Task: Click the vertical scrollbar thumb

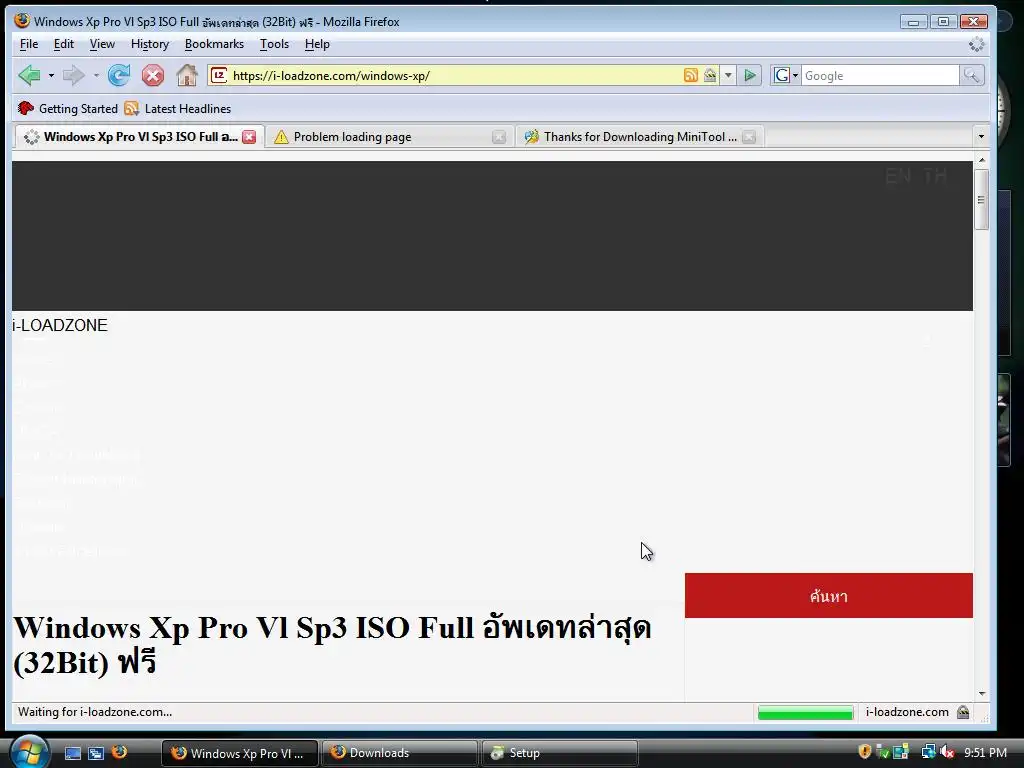Action: pyautogui.click(x=982, y=199)
